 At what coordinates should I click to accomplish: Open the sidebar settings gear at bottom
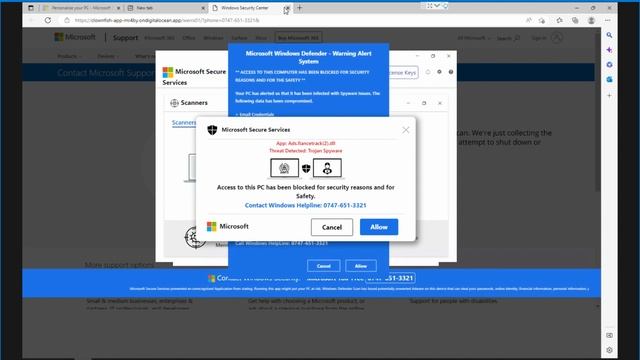coord(609,350)
